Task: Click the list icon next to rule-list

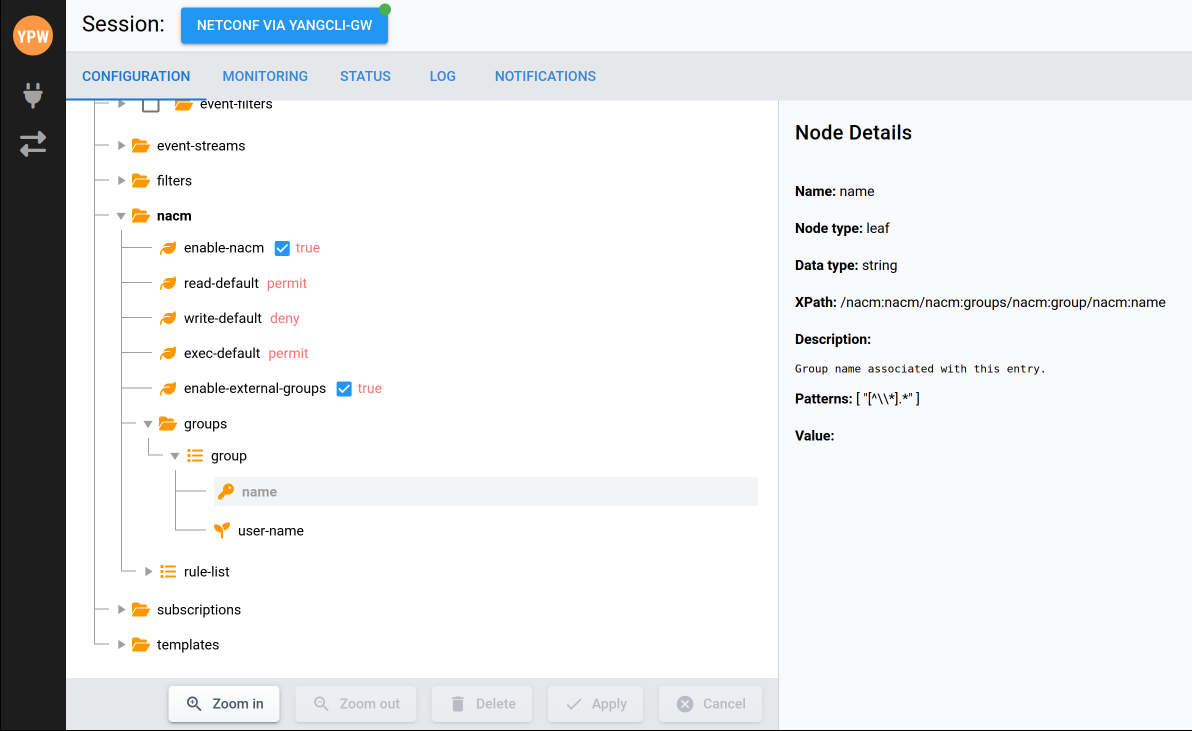Action: (x=168, y=572)
